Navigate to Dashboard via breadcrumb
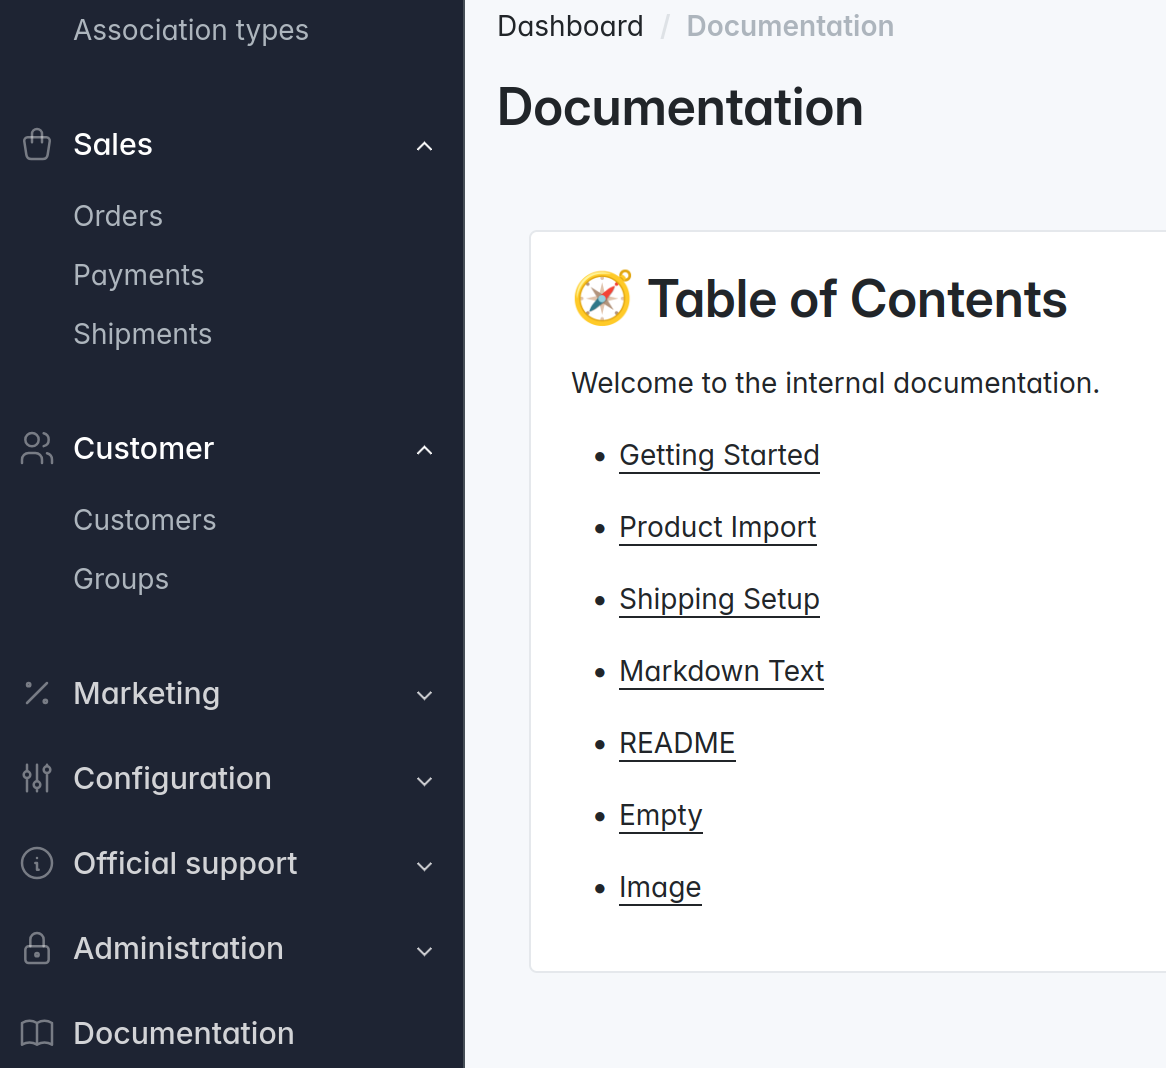Screen dimensions: 1166x1068 [570, 26]
